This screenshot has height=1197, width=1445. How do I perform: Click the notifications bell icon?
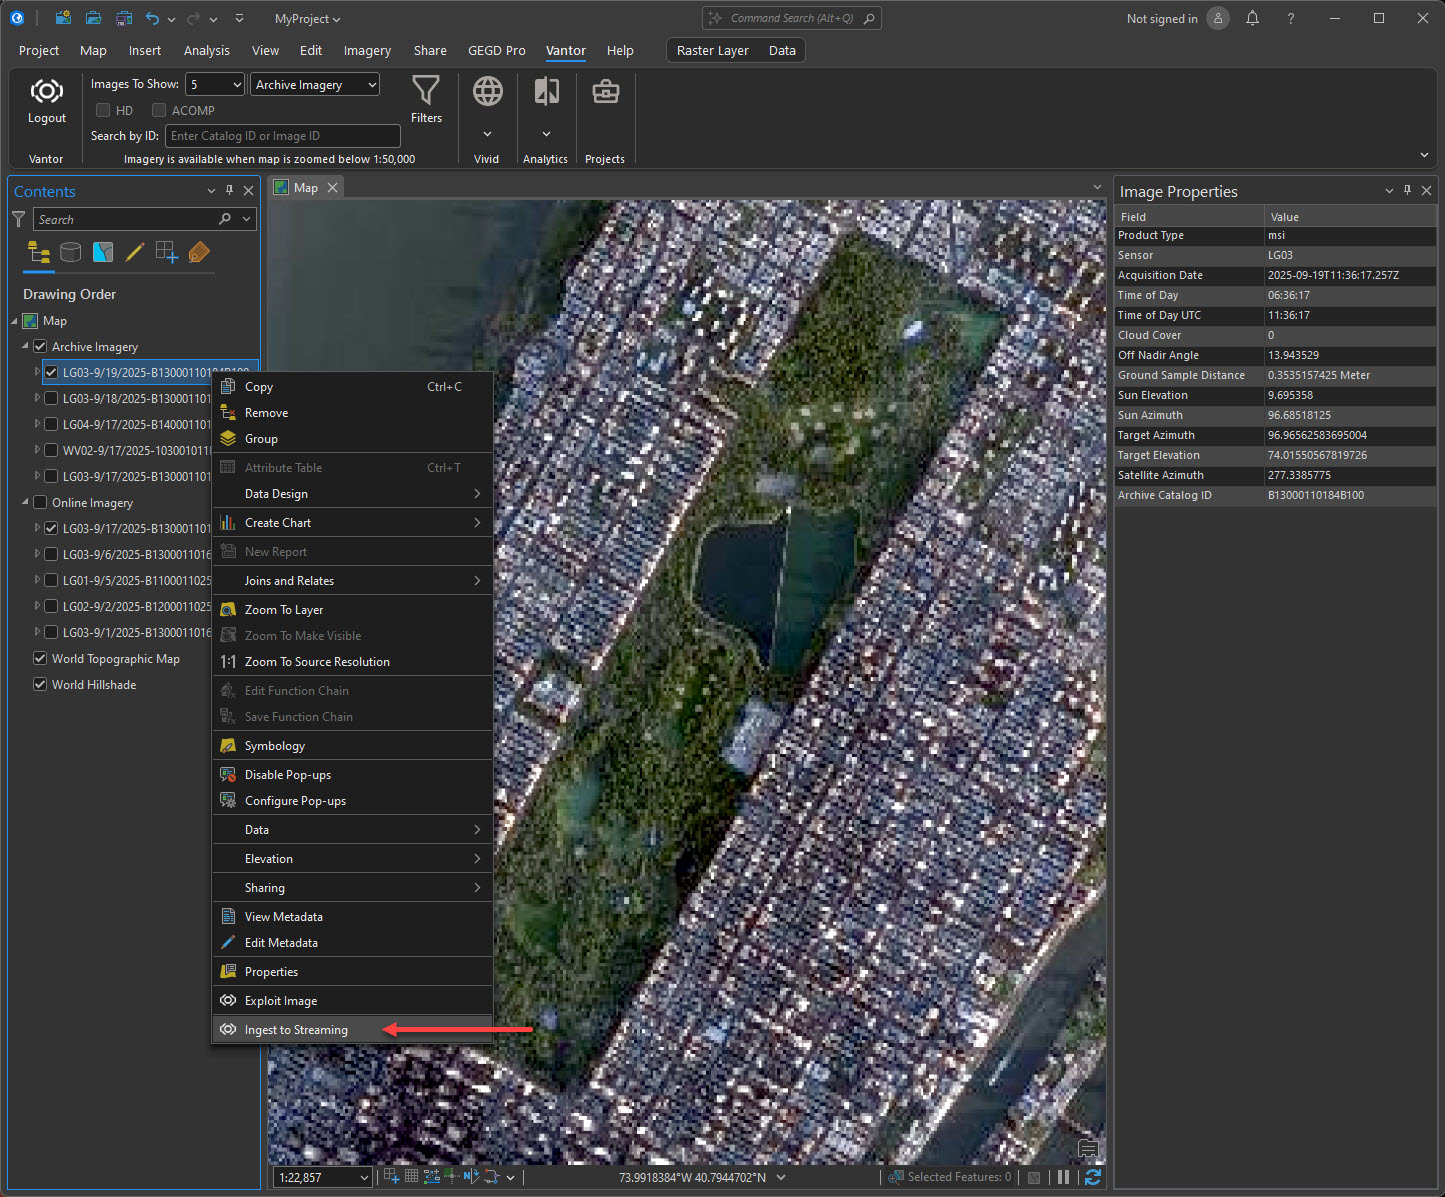tap(1252, 19)
